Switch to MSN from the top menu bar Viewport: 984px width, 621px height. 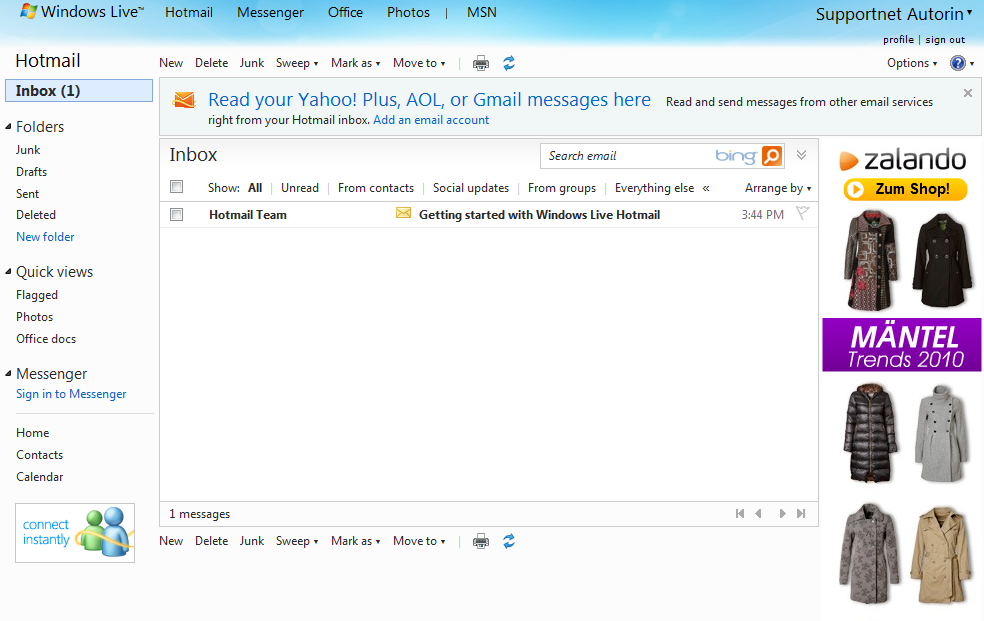click(x=481, y=12)
